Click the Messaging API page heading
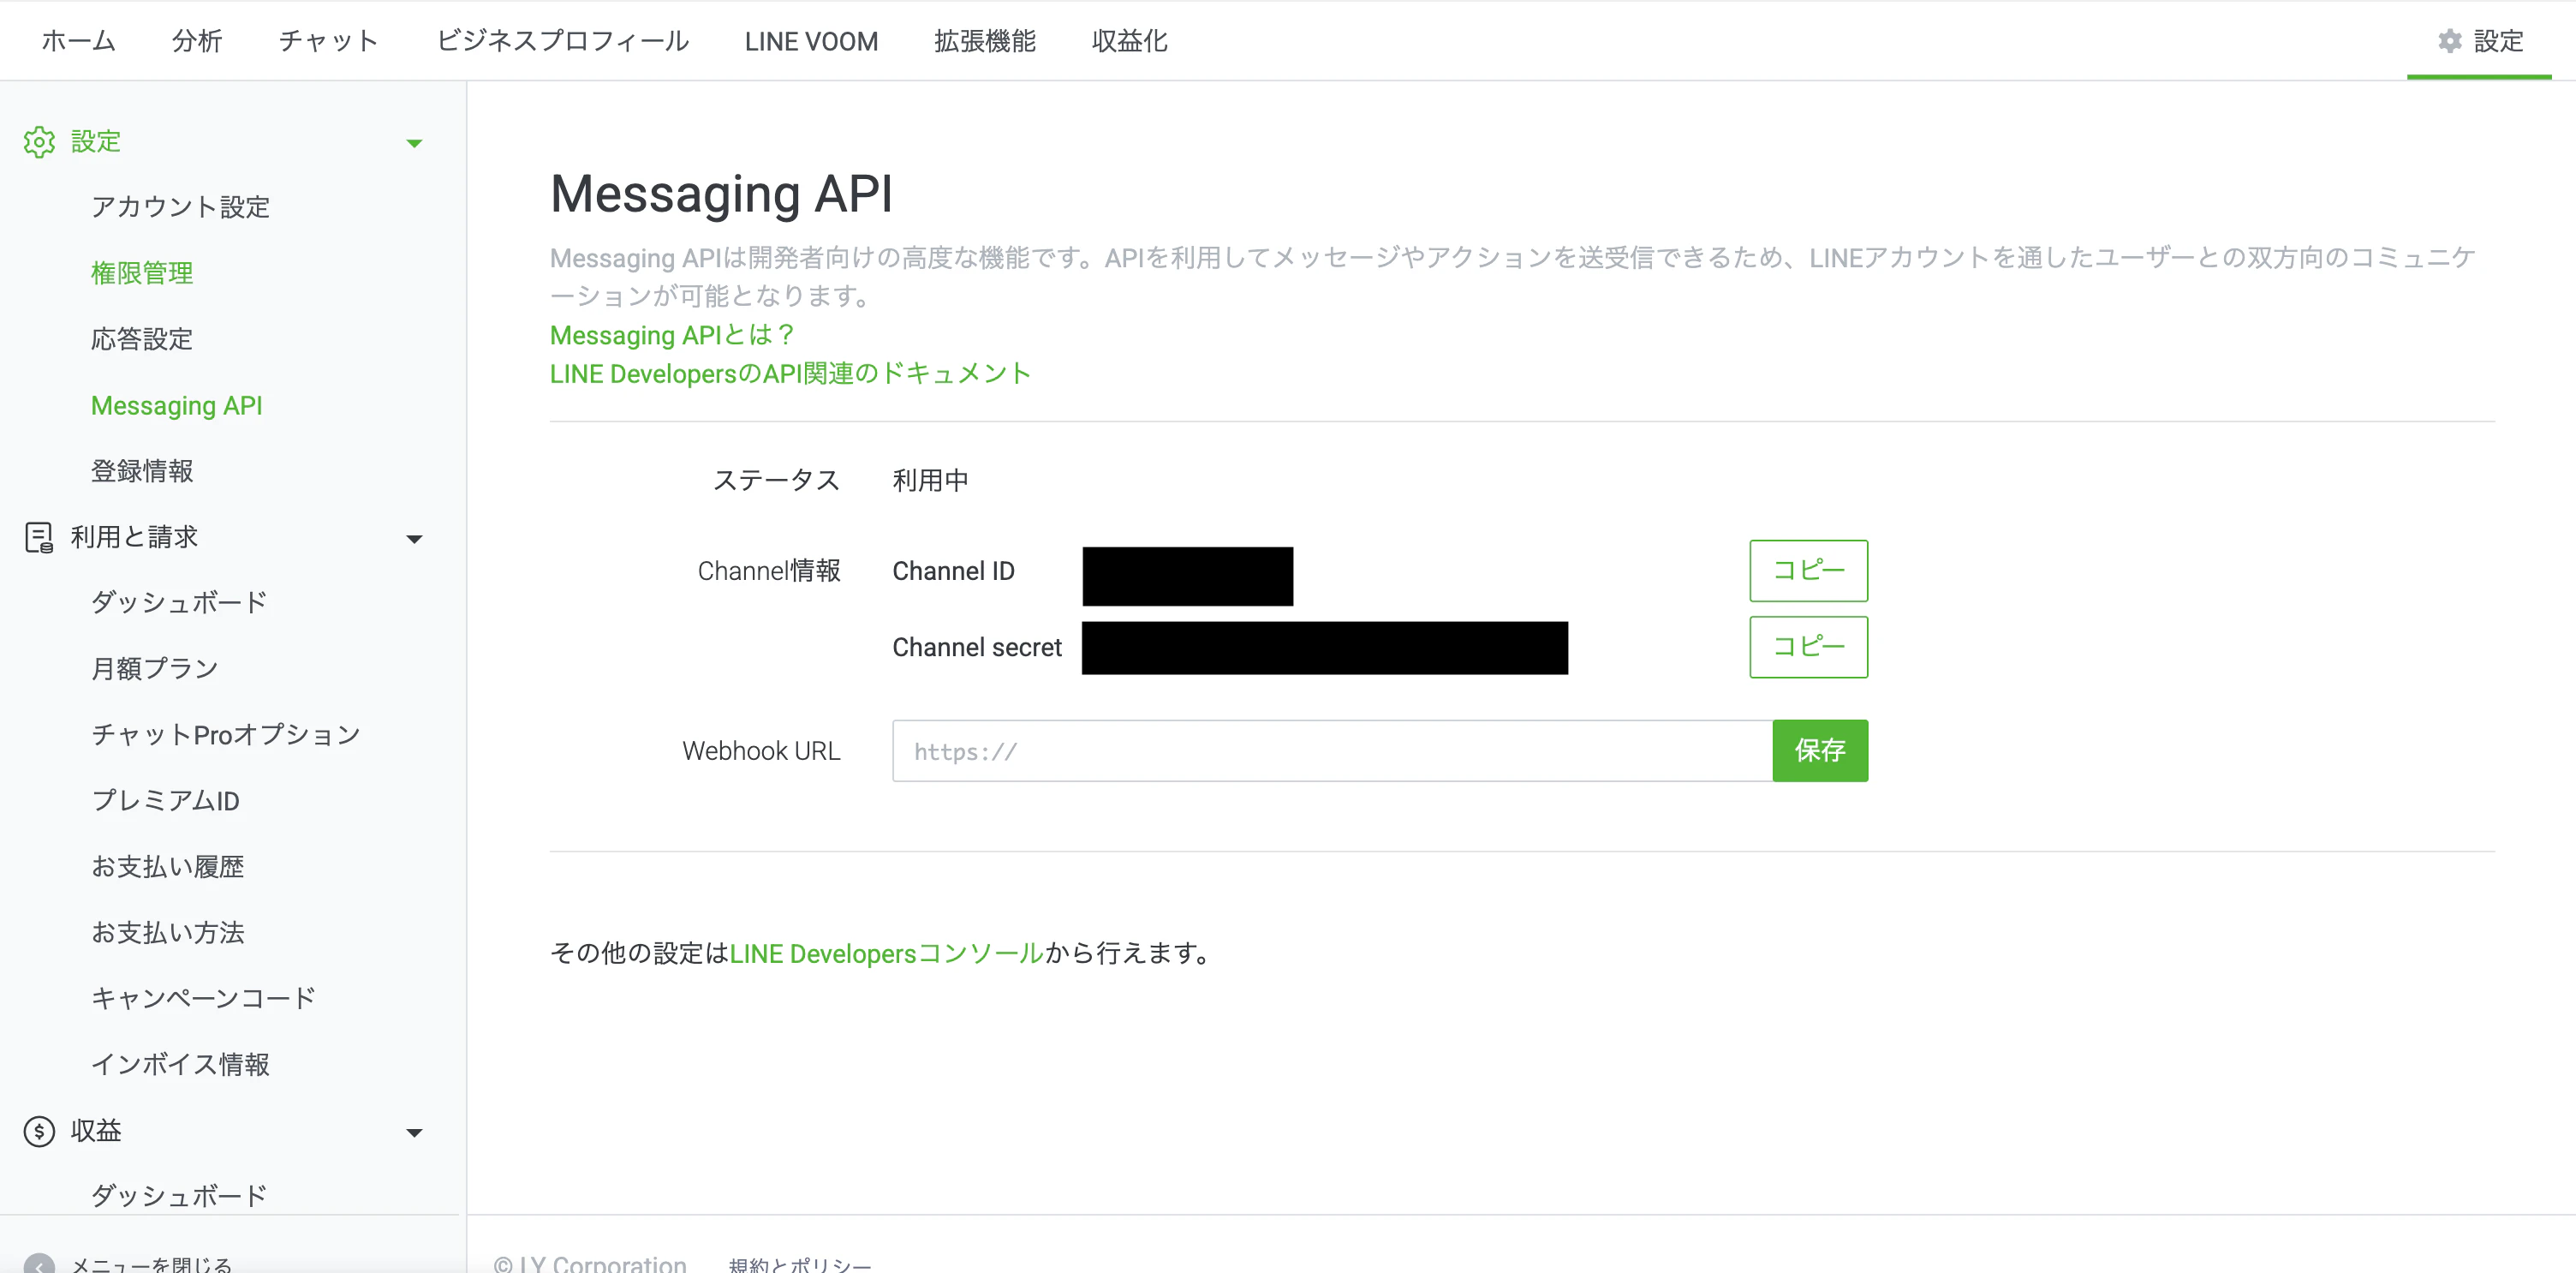This screenshot has width=2576, height=1273. point(721,194)
